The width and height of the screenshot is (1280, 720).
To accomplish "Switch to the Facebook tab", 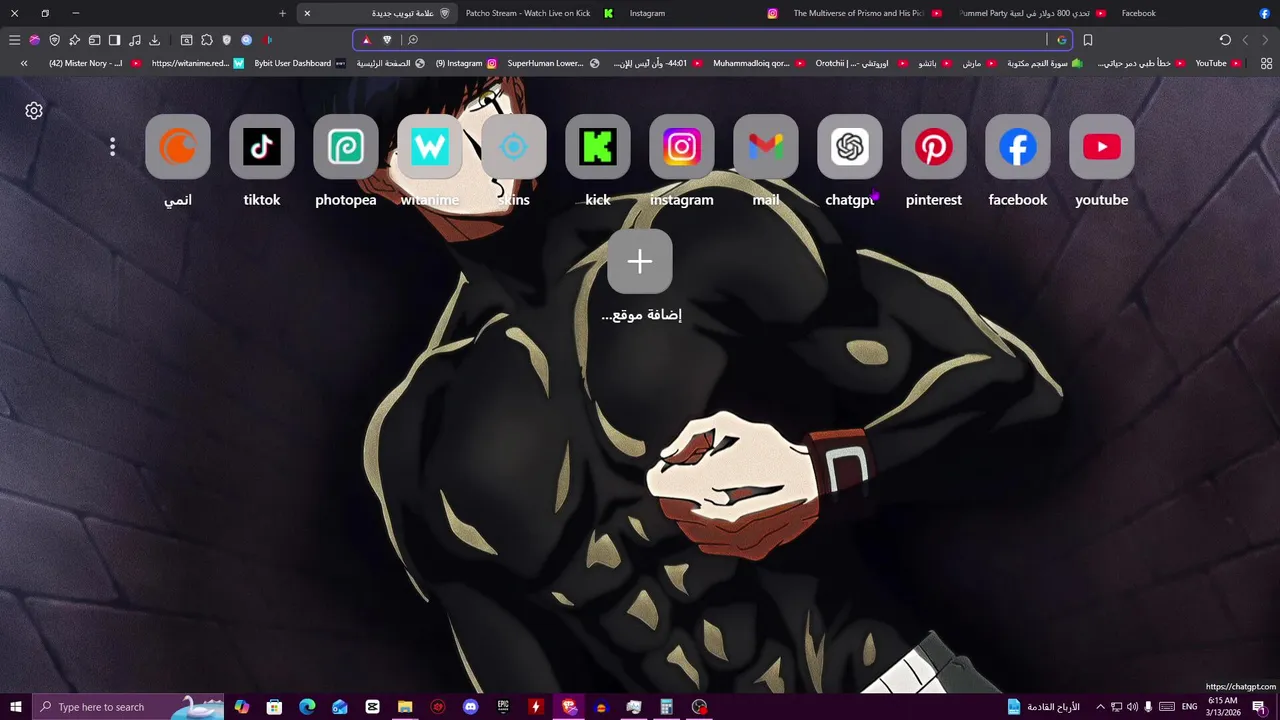I will (1194, 13).
